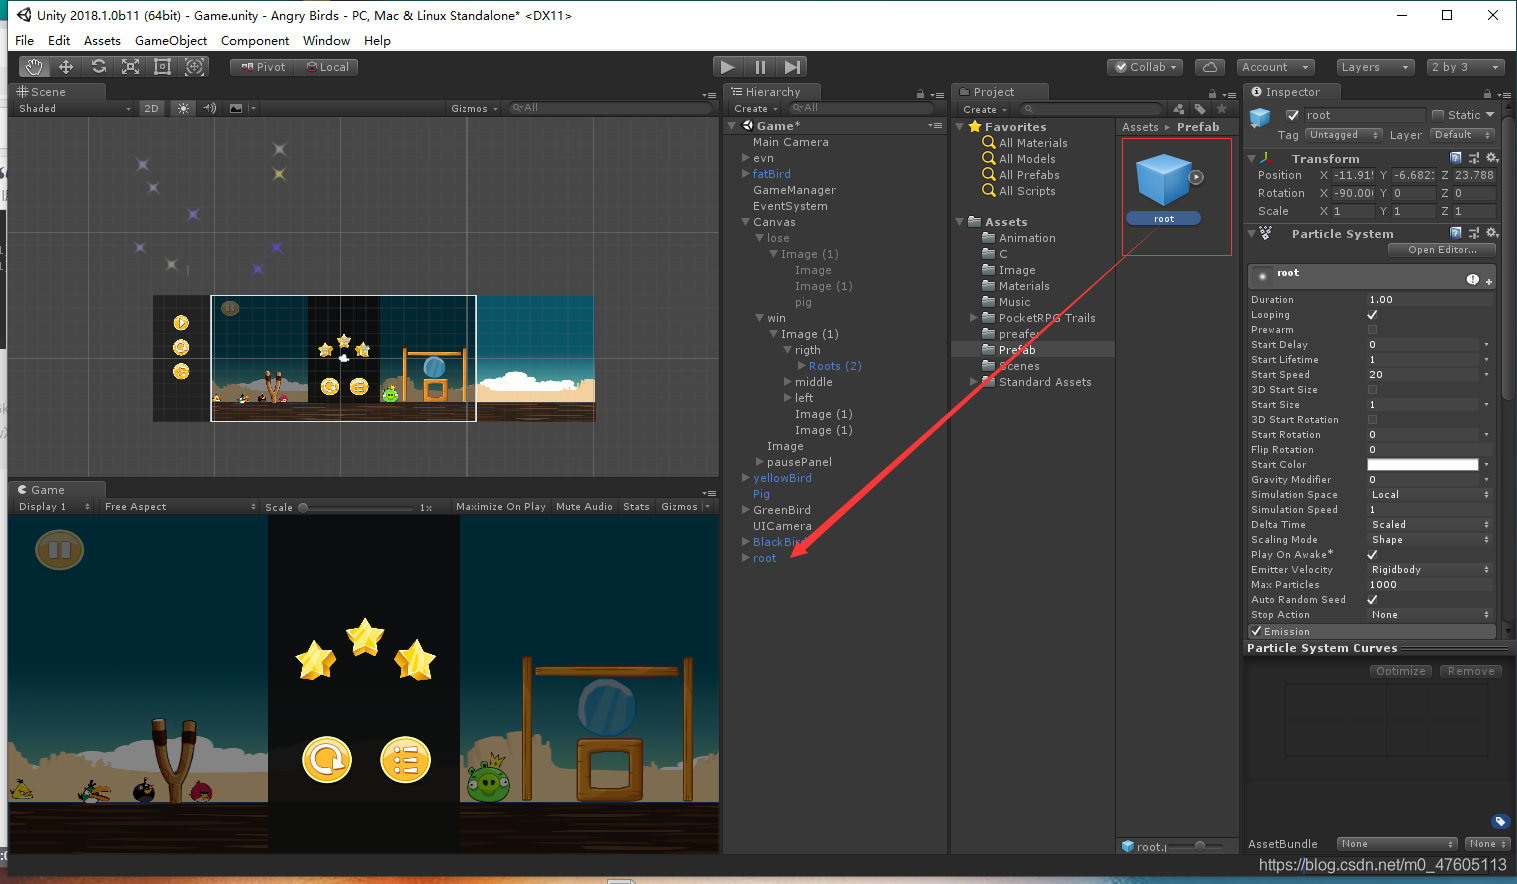Open the Layers dropdown

tap(1374, 67)
